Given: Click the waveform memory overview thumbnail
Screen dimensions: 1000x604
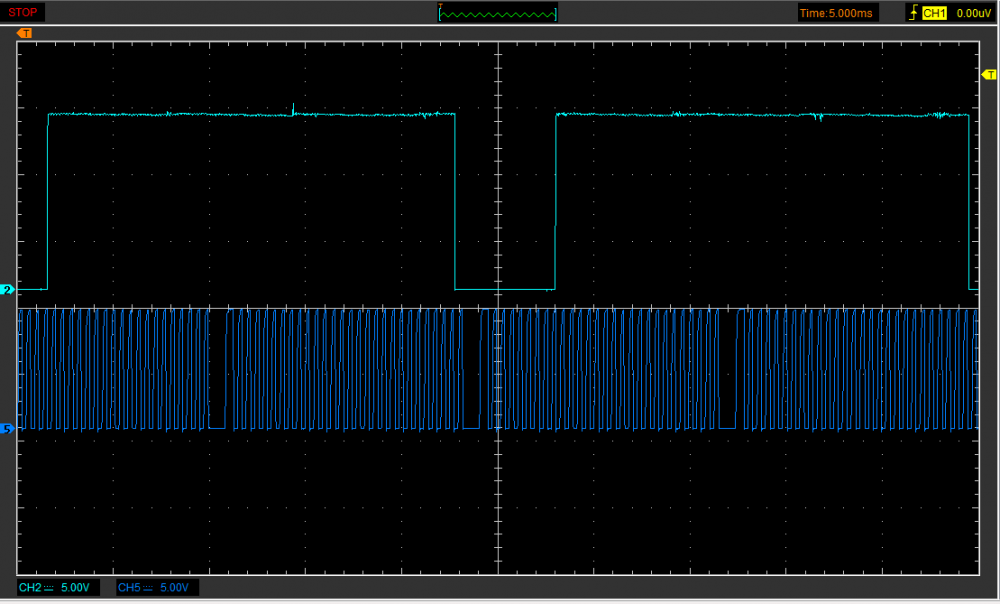Looking at the screenshot, I should coord(499,14).
